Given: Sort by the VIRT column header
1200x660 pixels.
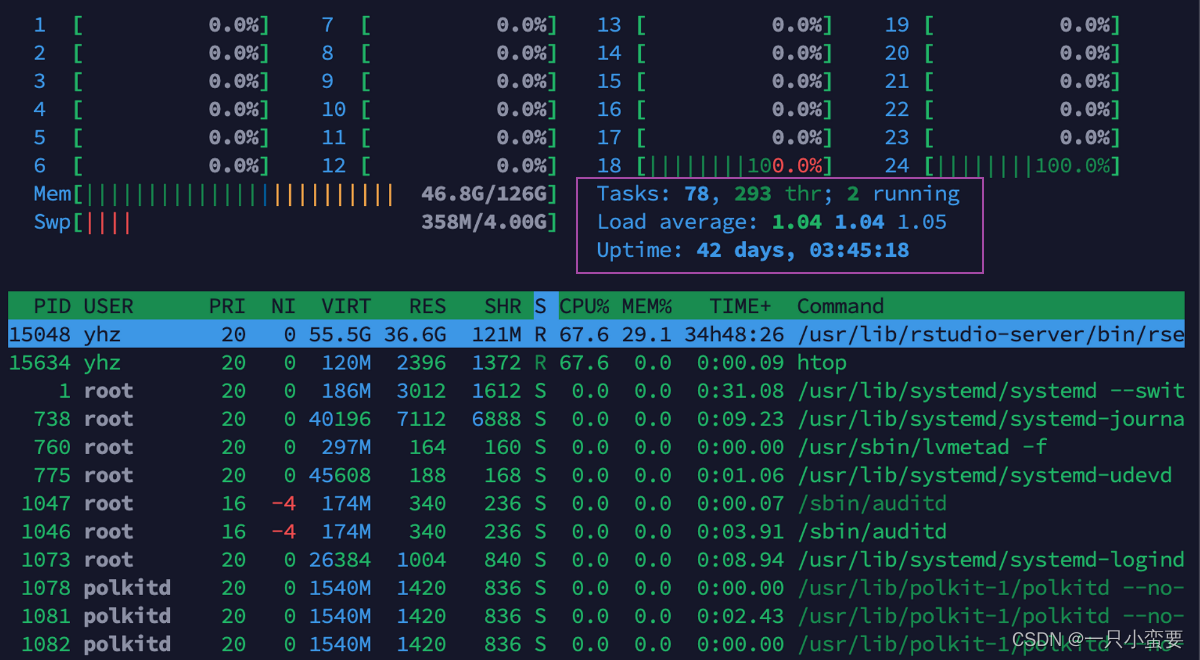Looking at the screenshot, I should [346, 306].
